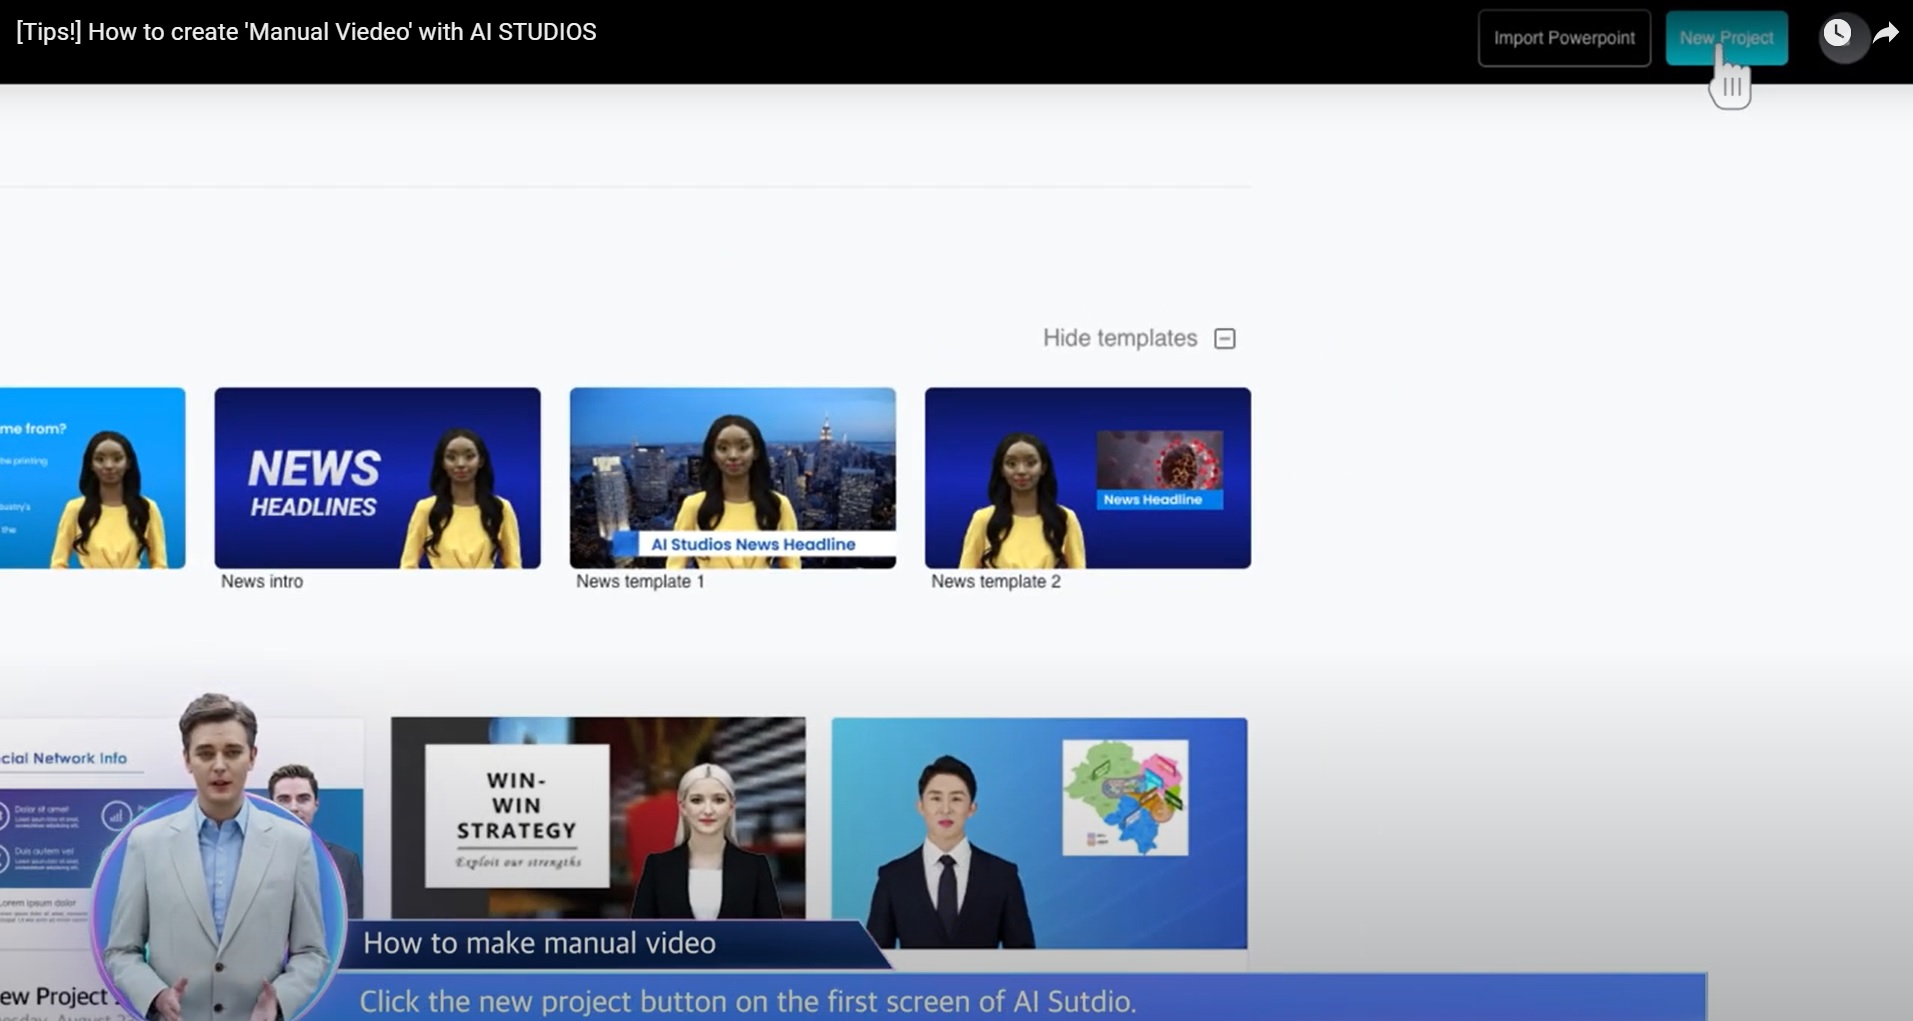Click the Hide templates label
This screenshot has width=1913, height=1021.
click(1120, 338)
